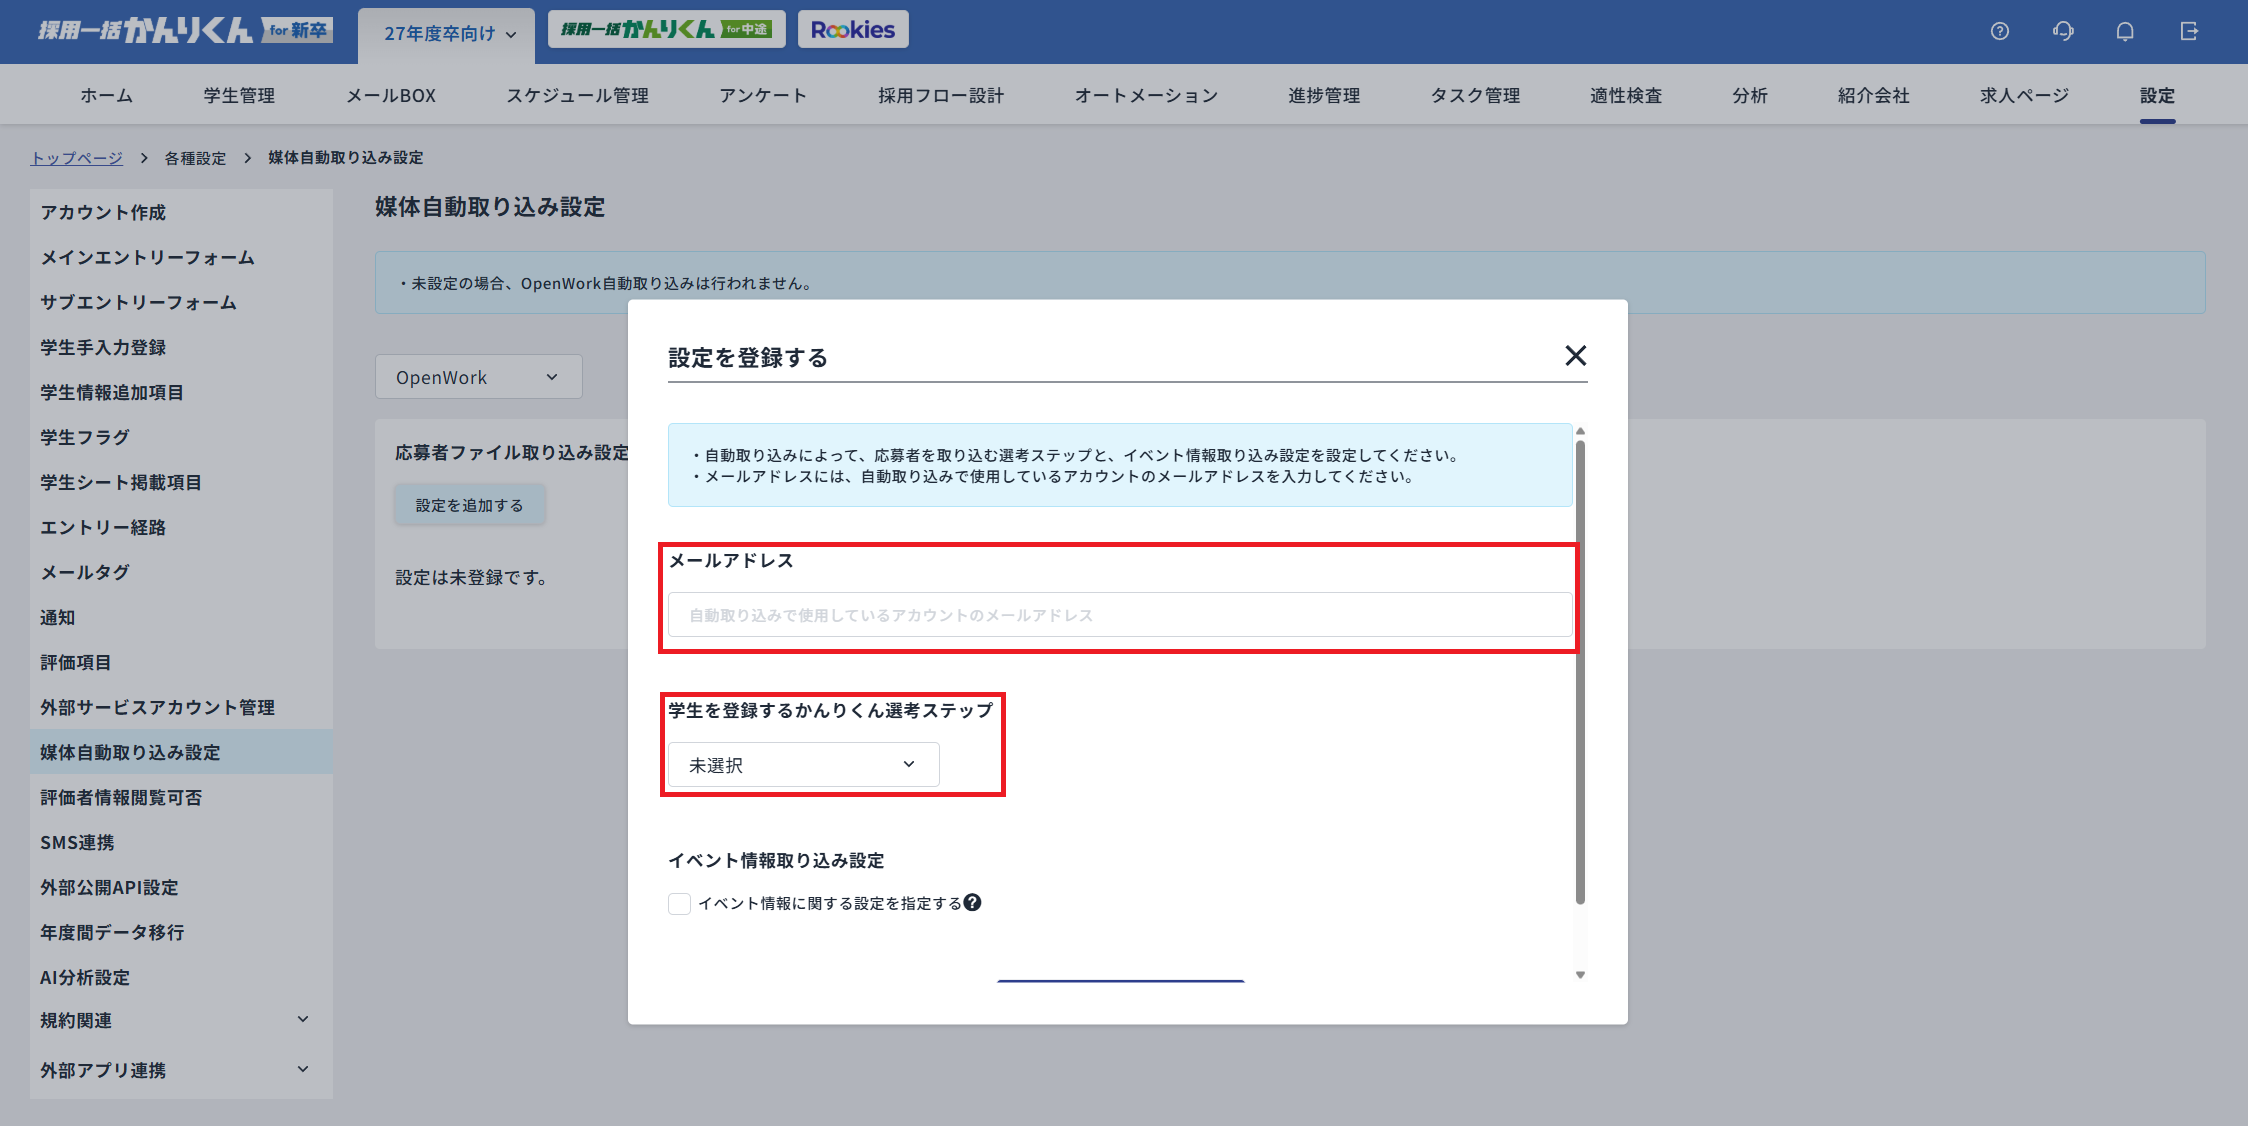Click the support headset icon
2248x1126 pixels.
tap(2062, 31)
